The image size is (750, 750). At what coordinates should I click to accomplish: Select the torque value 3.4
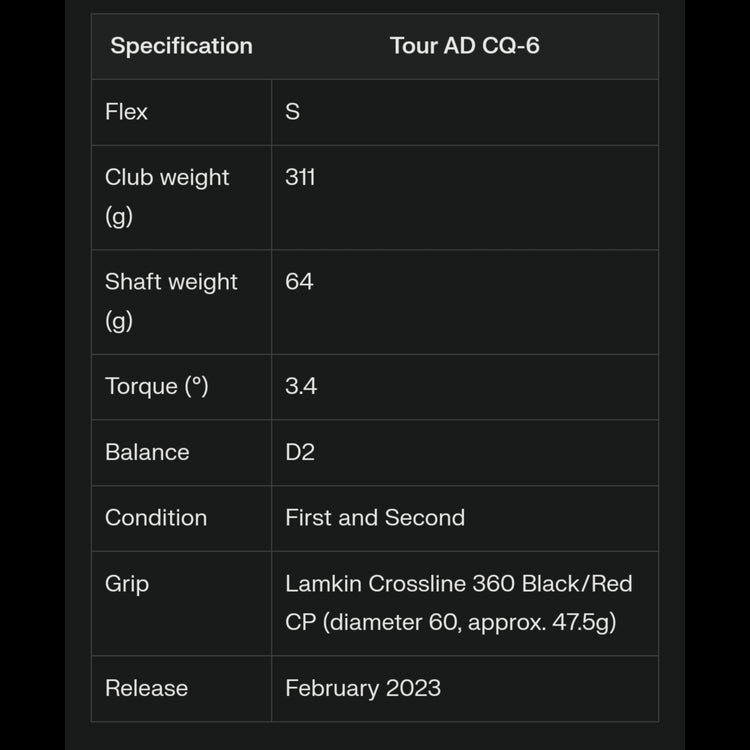coord(301,386)
